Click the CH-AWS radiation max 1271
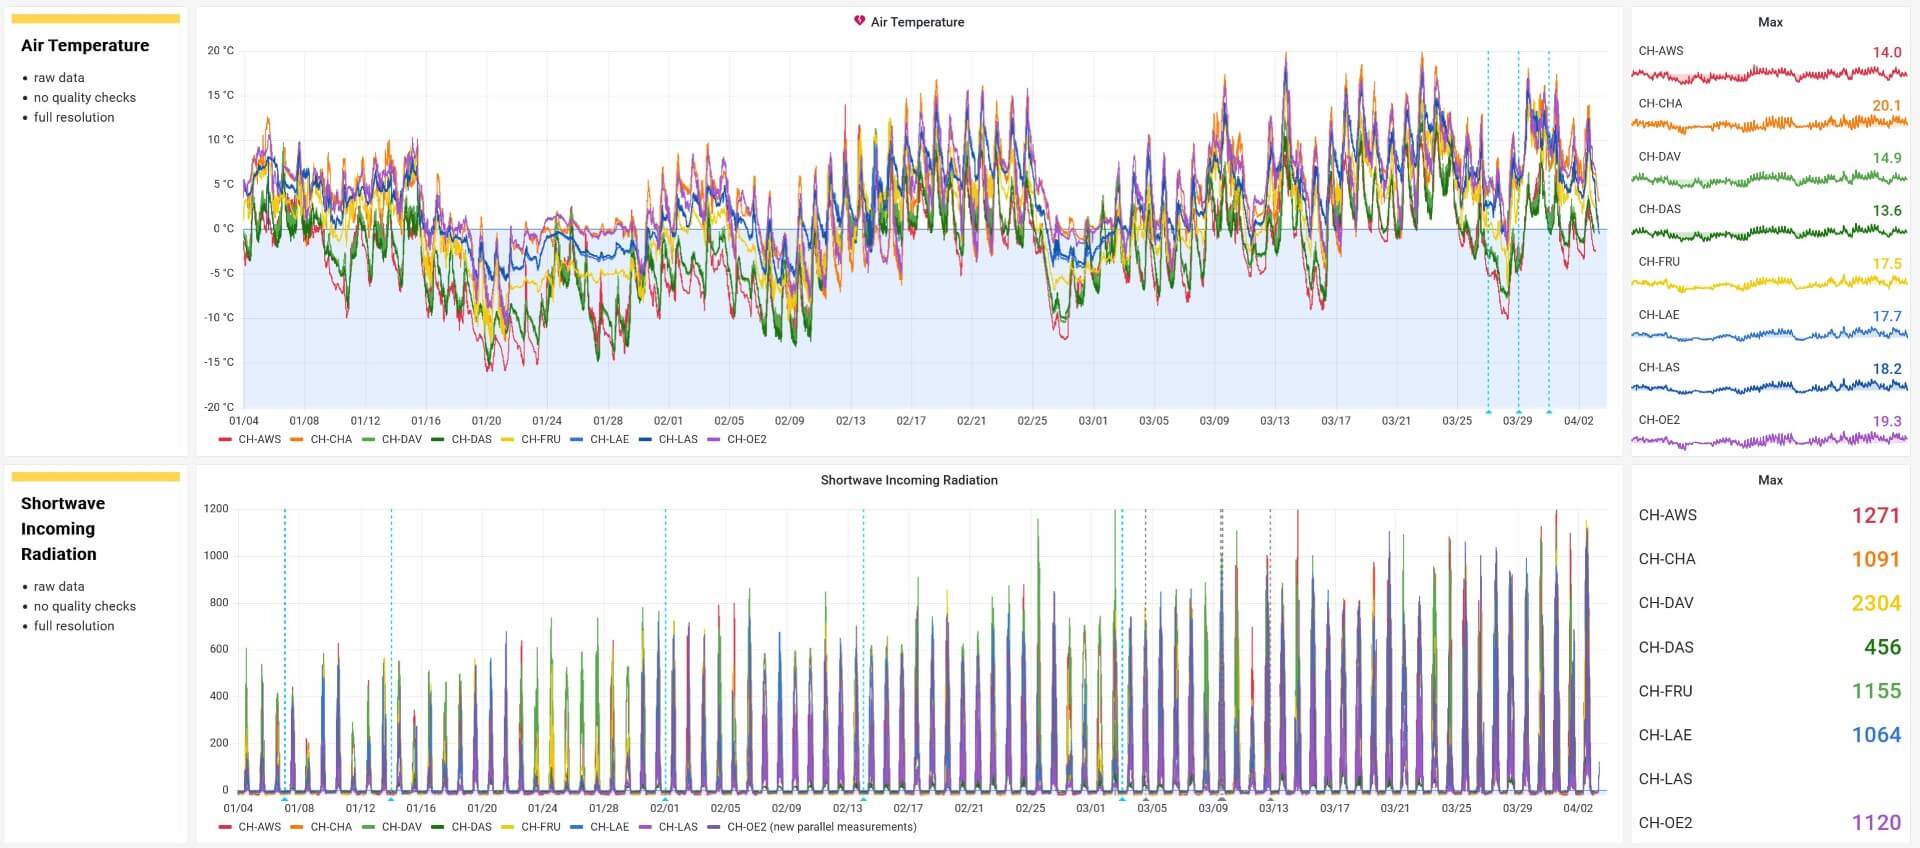 pyautogui.click(x=1875, y=515)
